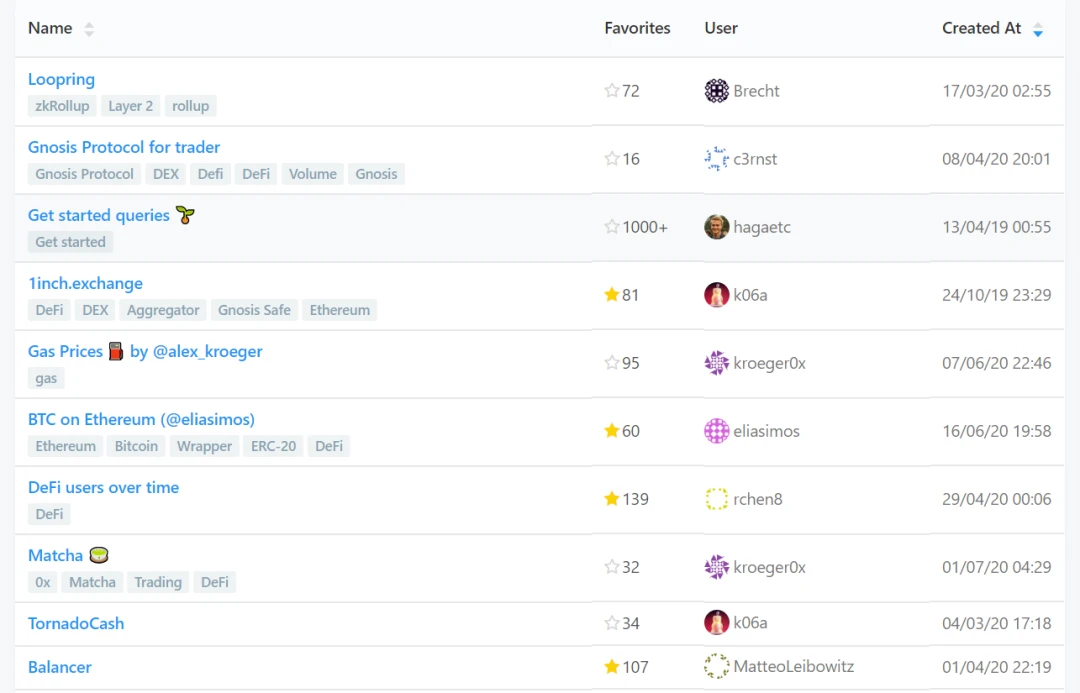The width and height of the screenshot is (1080, 693).
Task: Click the Get started tag
Action: tap(70, 242)
